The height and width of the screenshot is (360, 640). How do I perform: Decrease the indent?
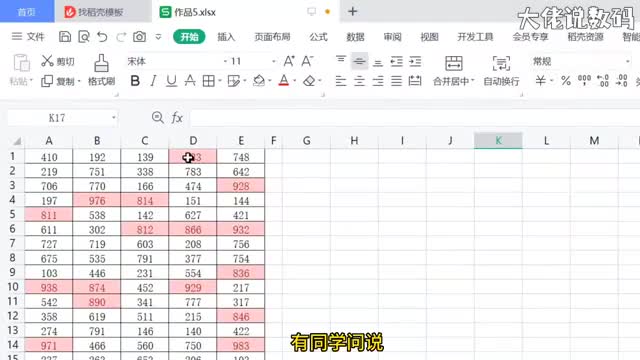point(396,61)
